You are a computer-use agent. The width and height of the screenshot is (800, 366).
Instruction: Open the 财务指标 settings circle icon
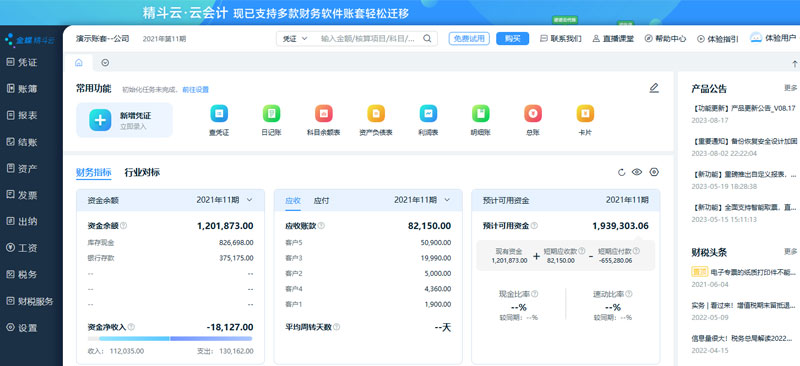654,172
